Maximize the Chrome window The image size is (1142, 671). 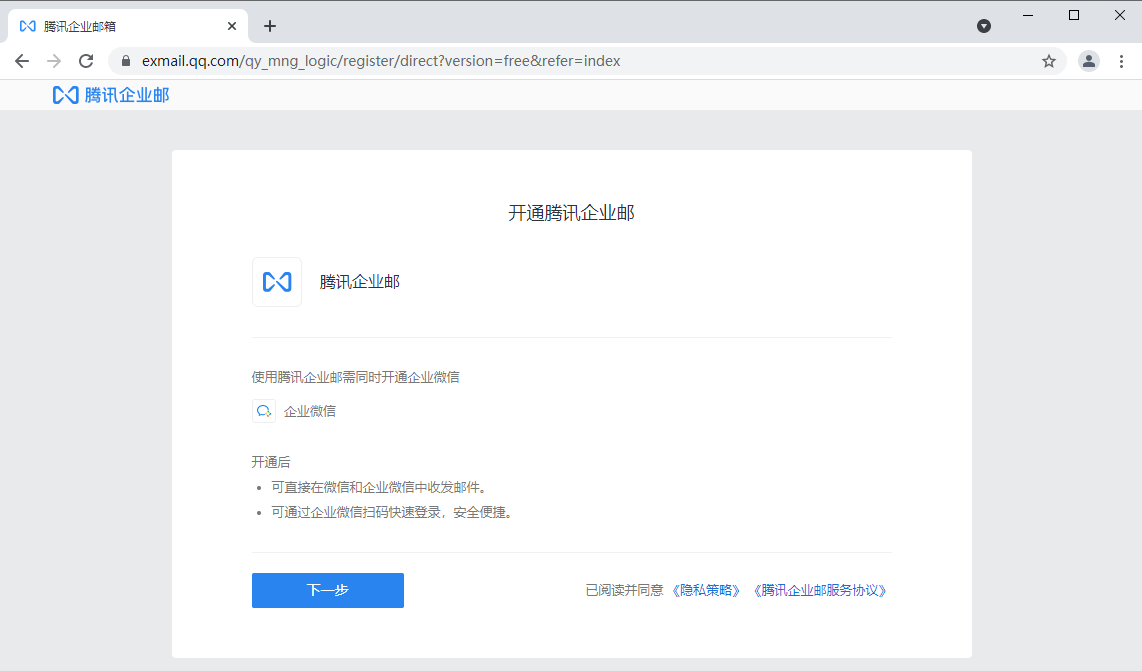(x=1074, y=15)
